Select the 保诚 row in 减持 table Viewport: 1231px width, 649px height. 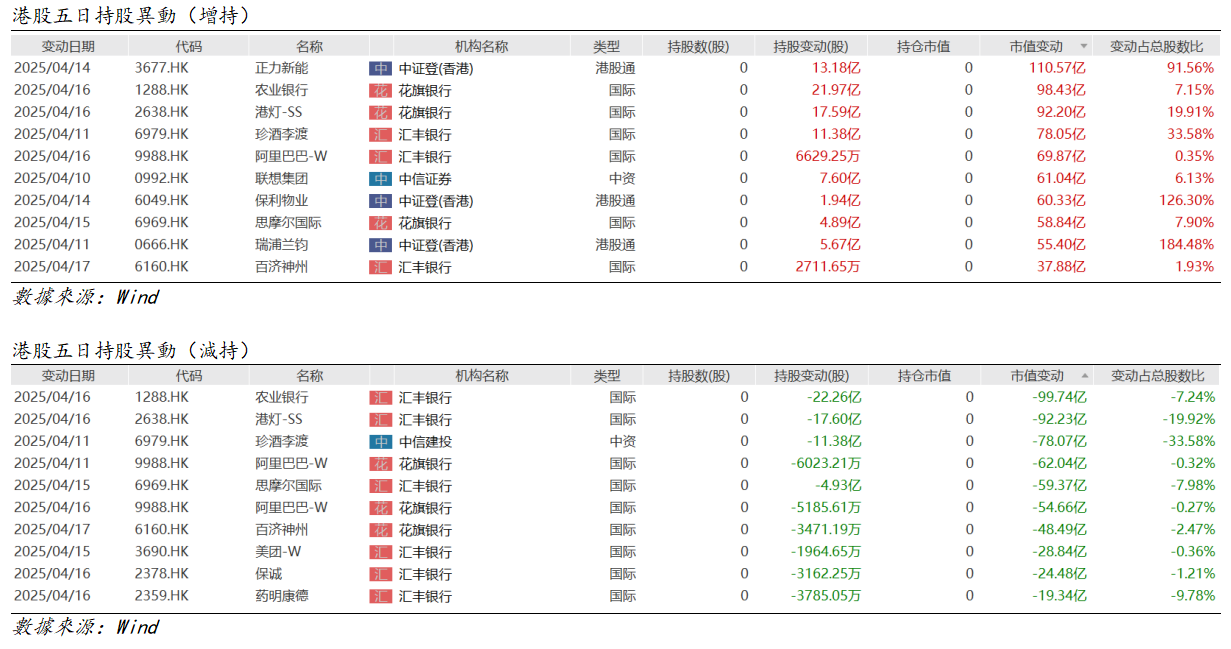click(269, 573)
